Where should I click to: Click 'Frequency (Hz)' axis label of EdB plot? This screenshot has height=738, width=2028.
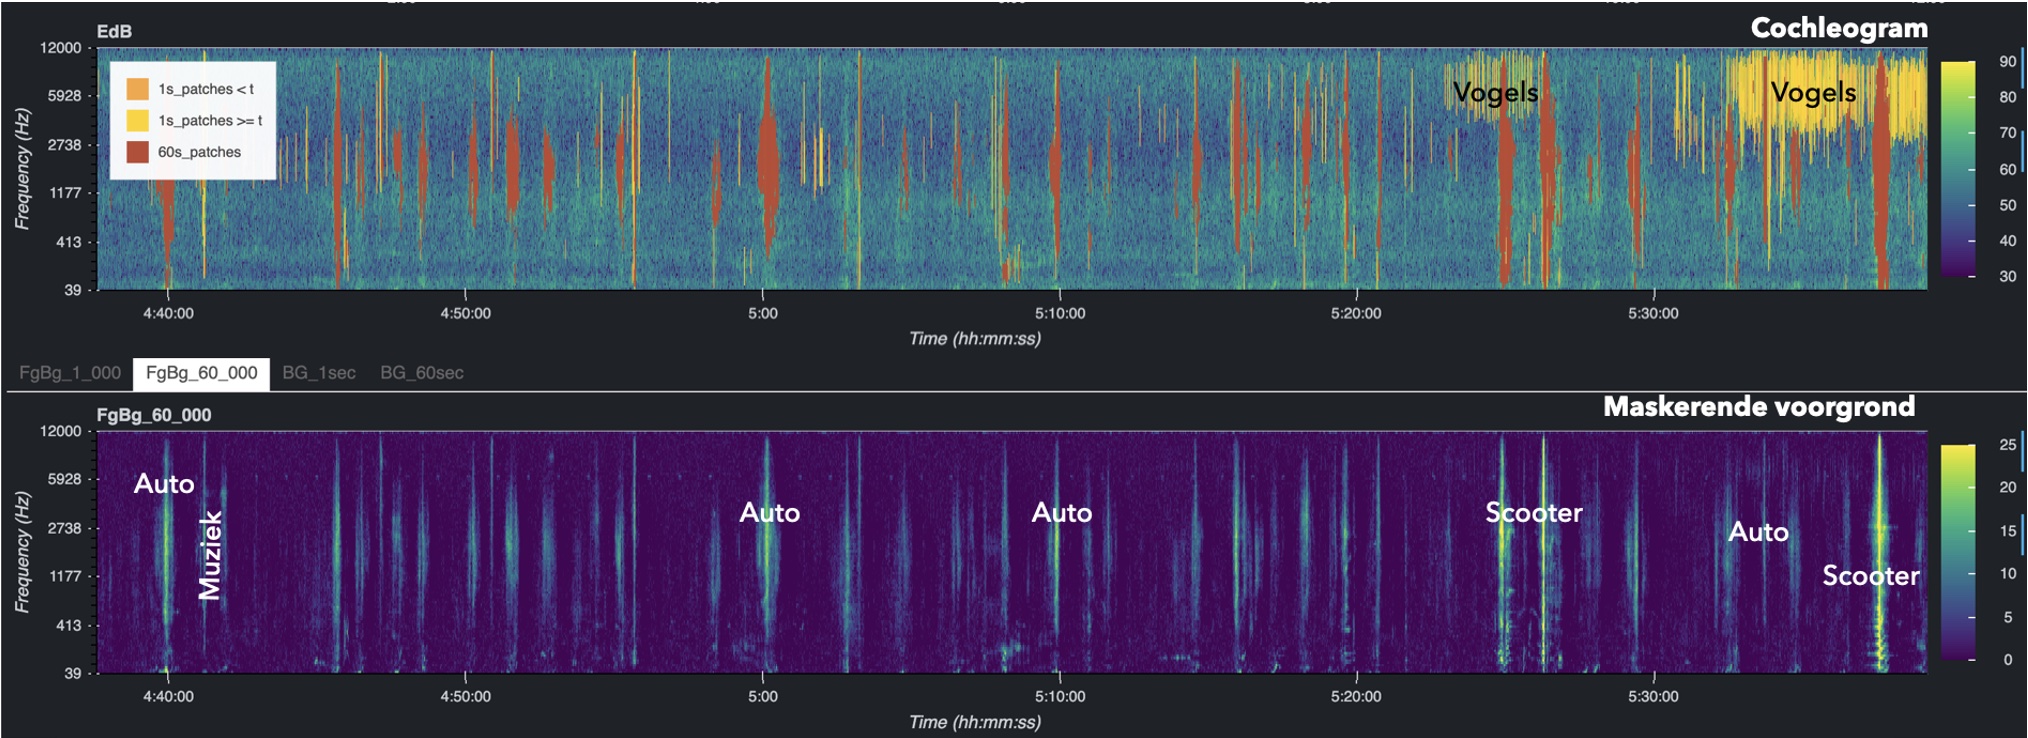[22, 169]
